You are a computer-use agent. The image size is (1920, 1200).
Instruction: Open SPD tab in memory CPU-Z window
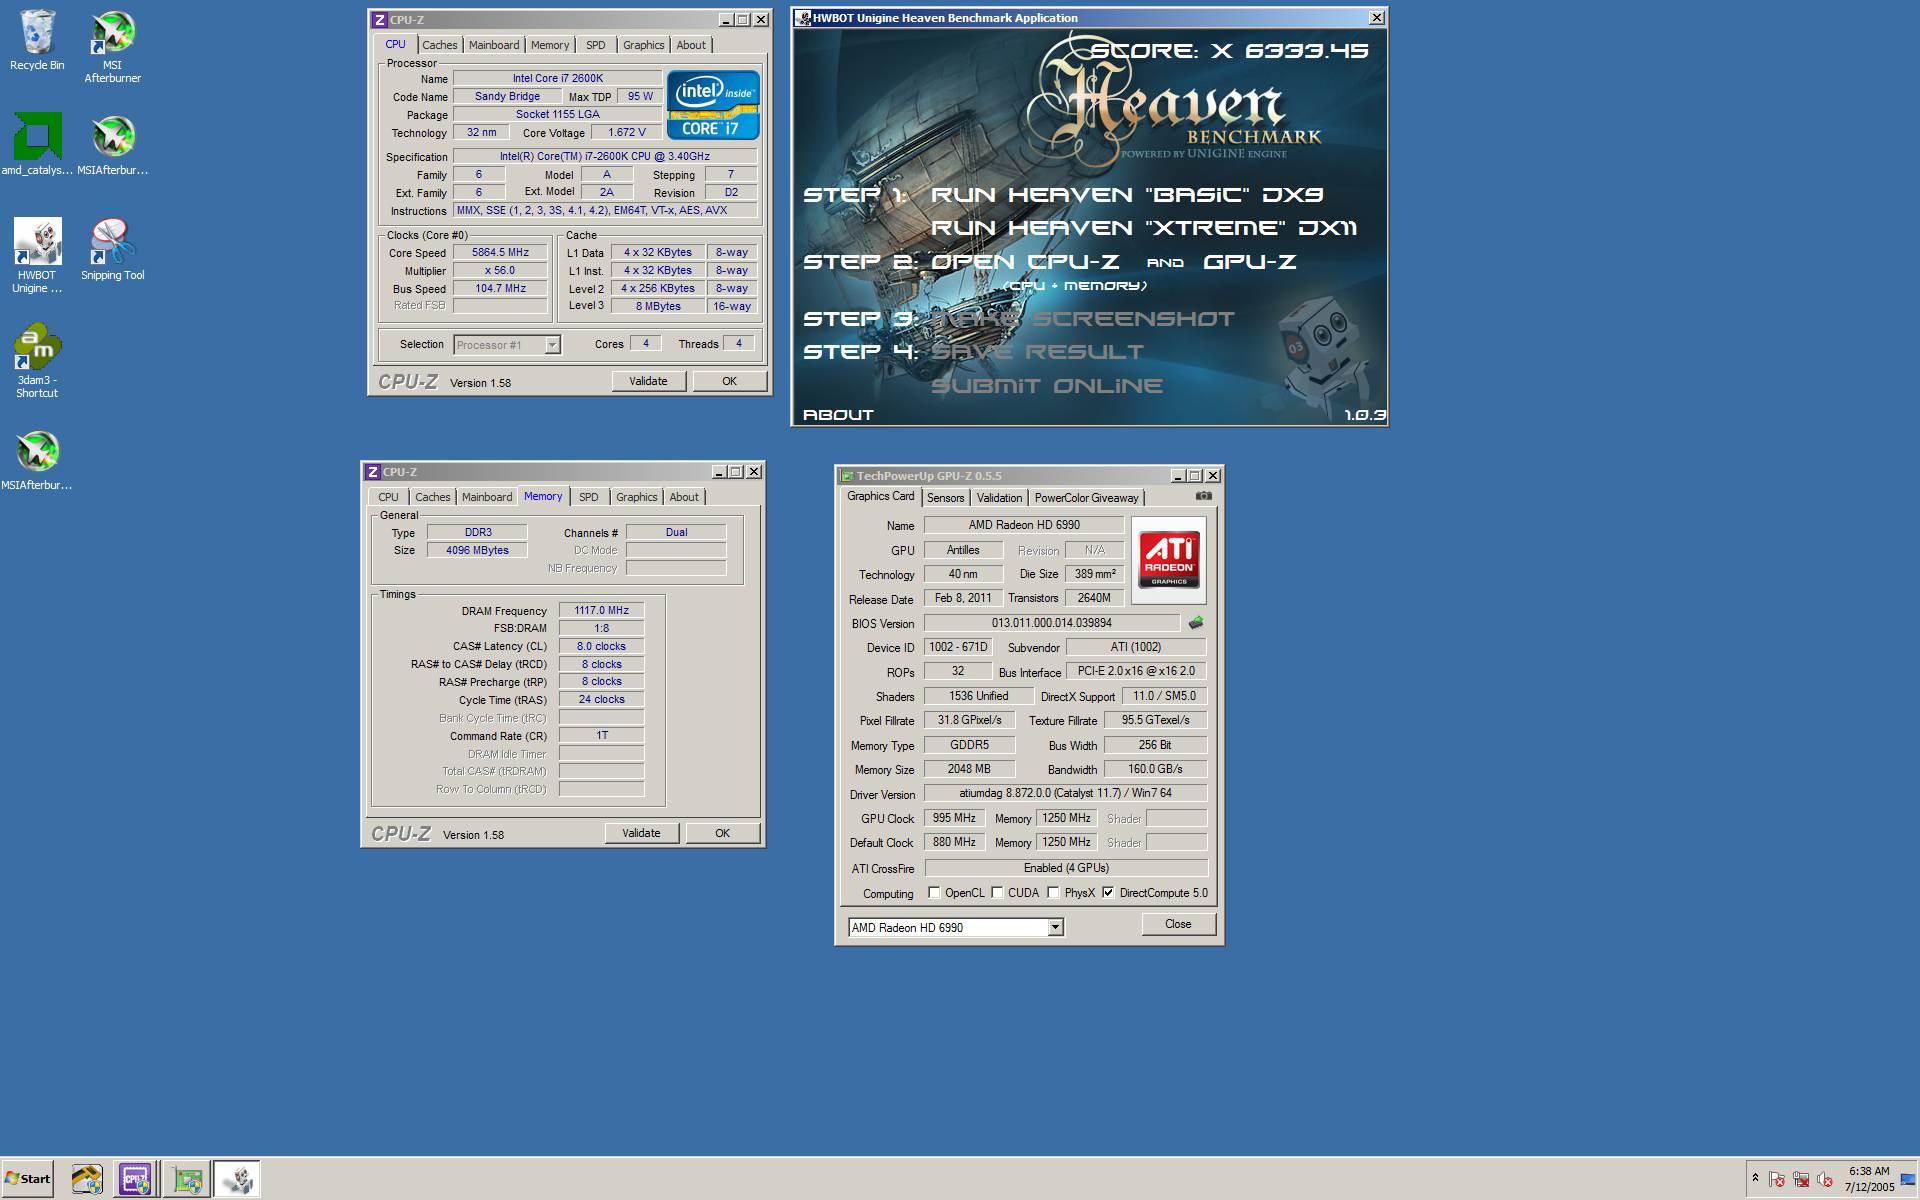[x=589, y=497]
